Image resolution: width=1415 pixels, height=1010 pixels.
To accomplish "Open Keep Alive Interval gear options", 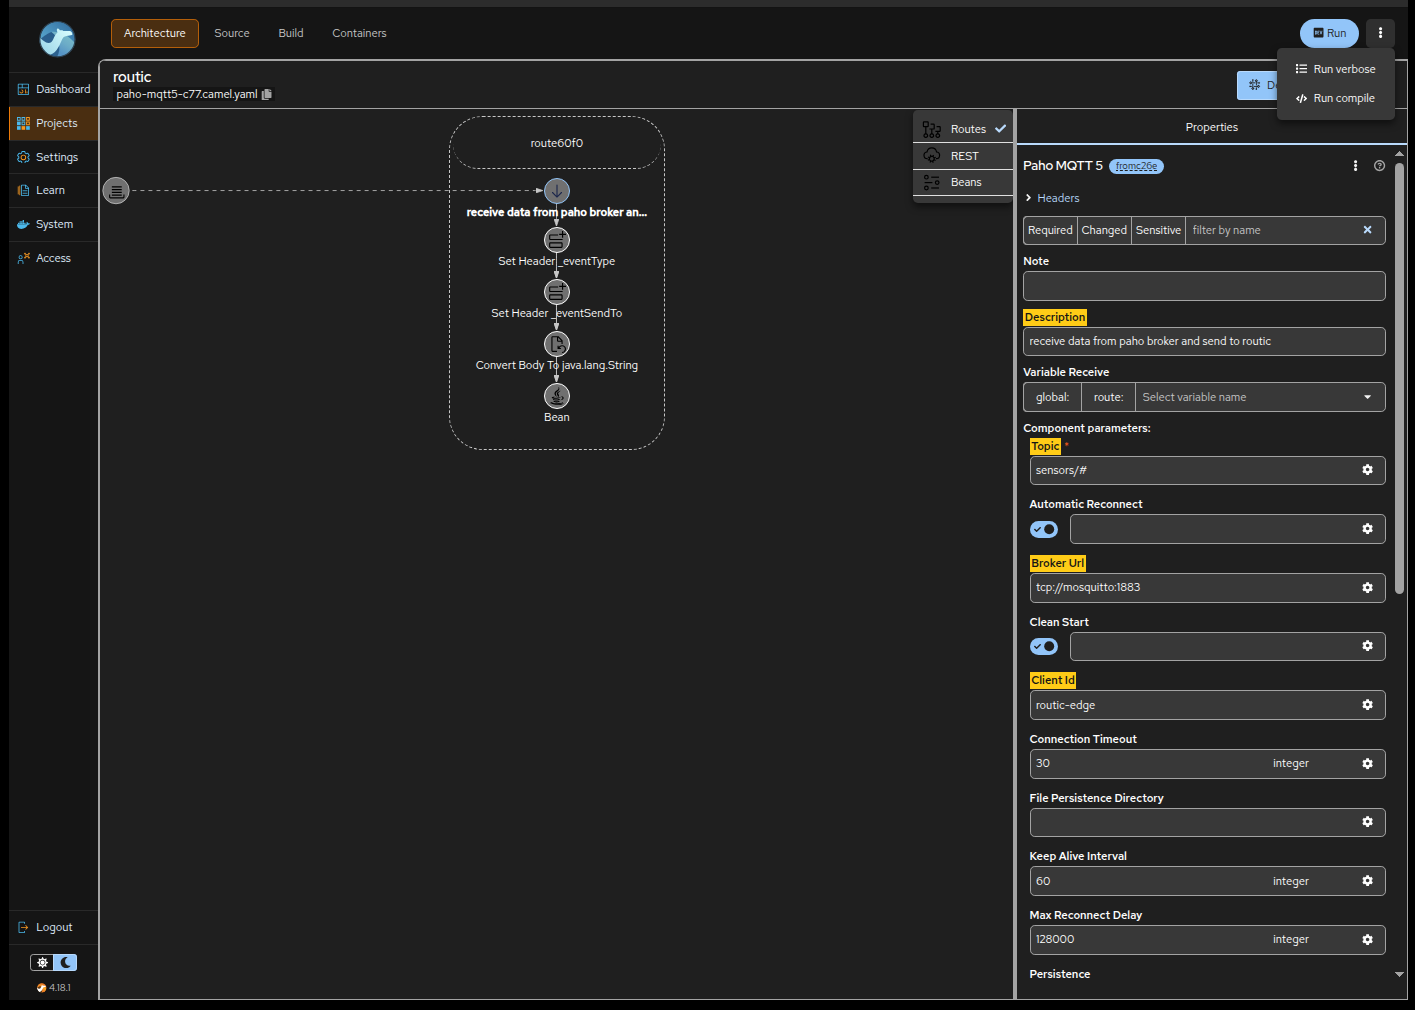I will point(1367,881).
